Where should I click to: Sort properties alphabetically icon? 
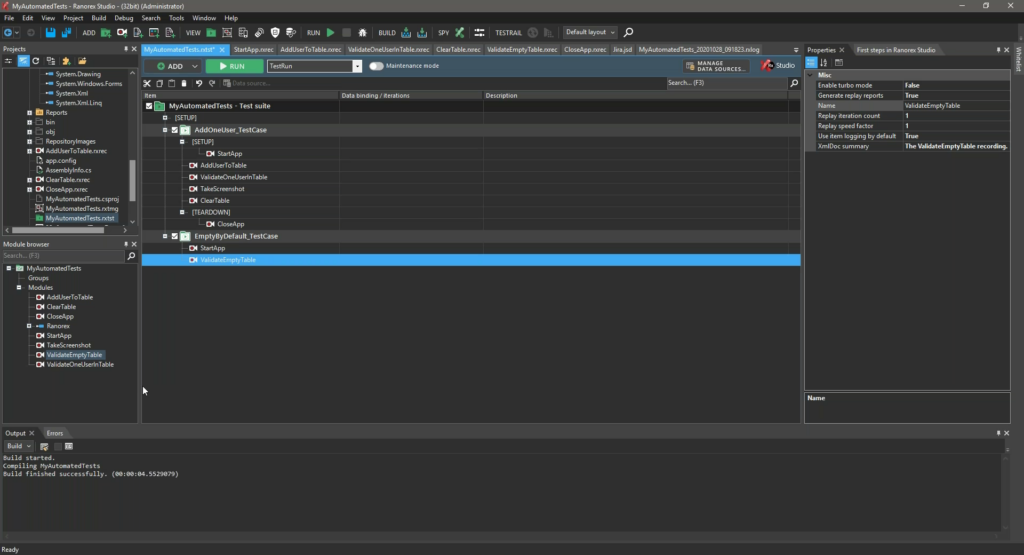(x=824, y=63)
